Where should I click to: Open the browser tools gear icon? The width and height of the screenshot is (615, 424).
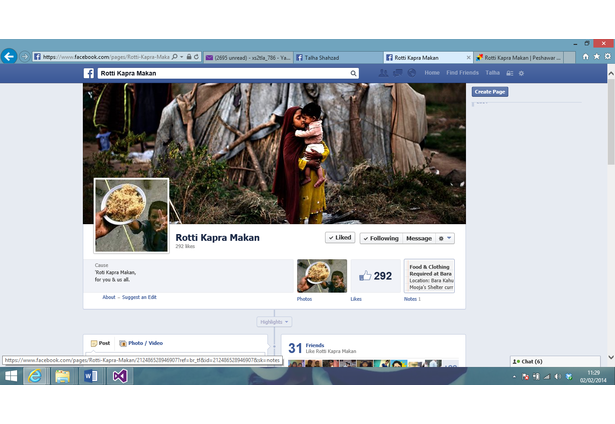(x=608, y=56)
